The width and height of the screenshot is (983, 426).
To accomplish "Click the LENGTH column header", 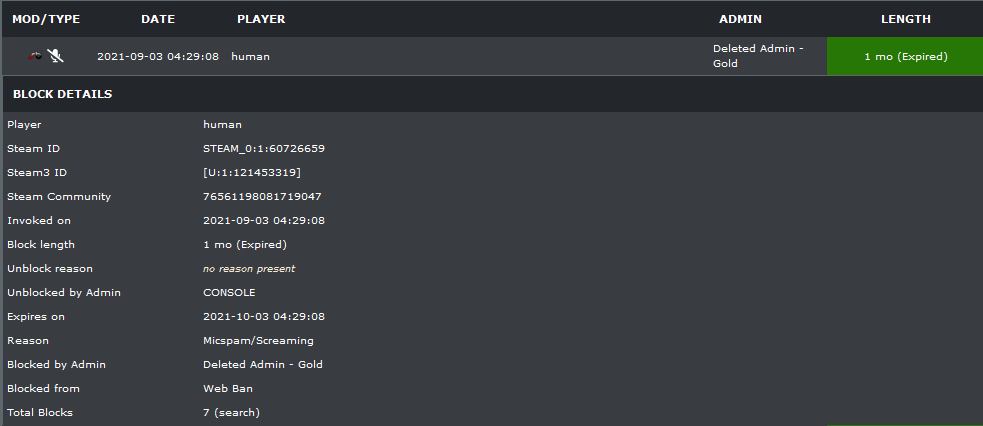I will (905, 19).
